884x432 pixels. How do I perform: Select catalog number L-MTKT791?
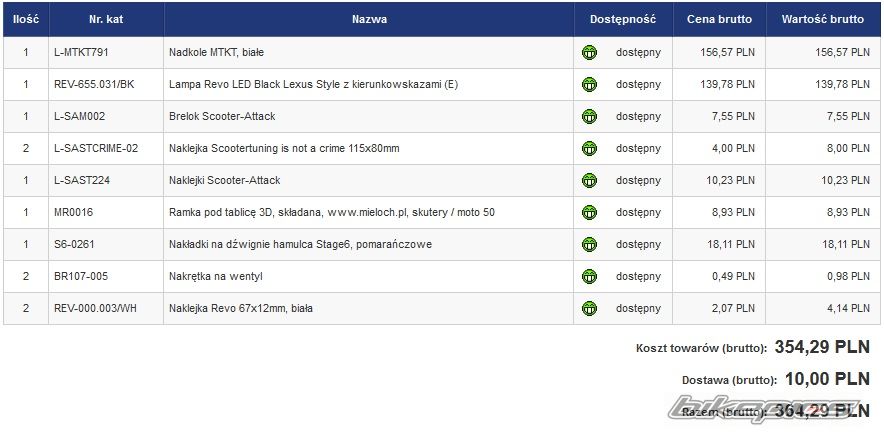click(x=81, y=52)
